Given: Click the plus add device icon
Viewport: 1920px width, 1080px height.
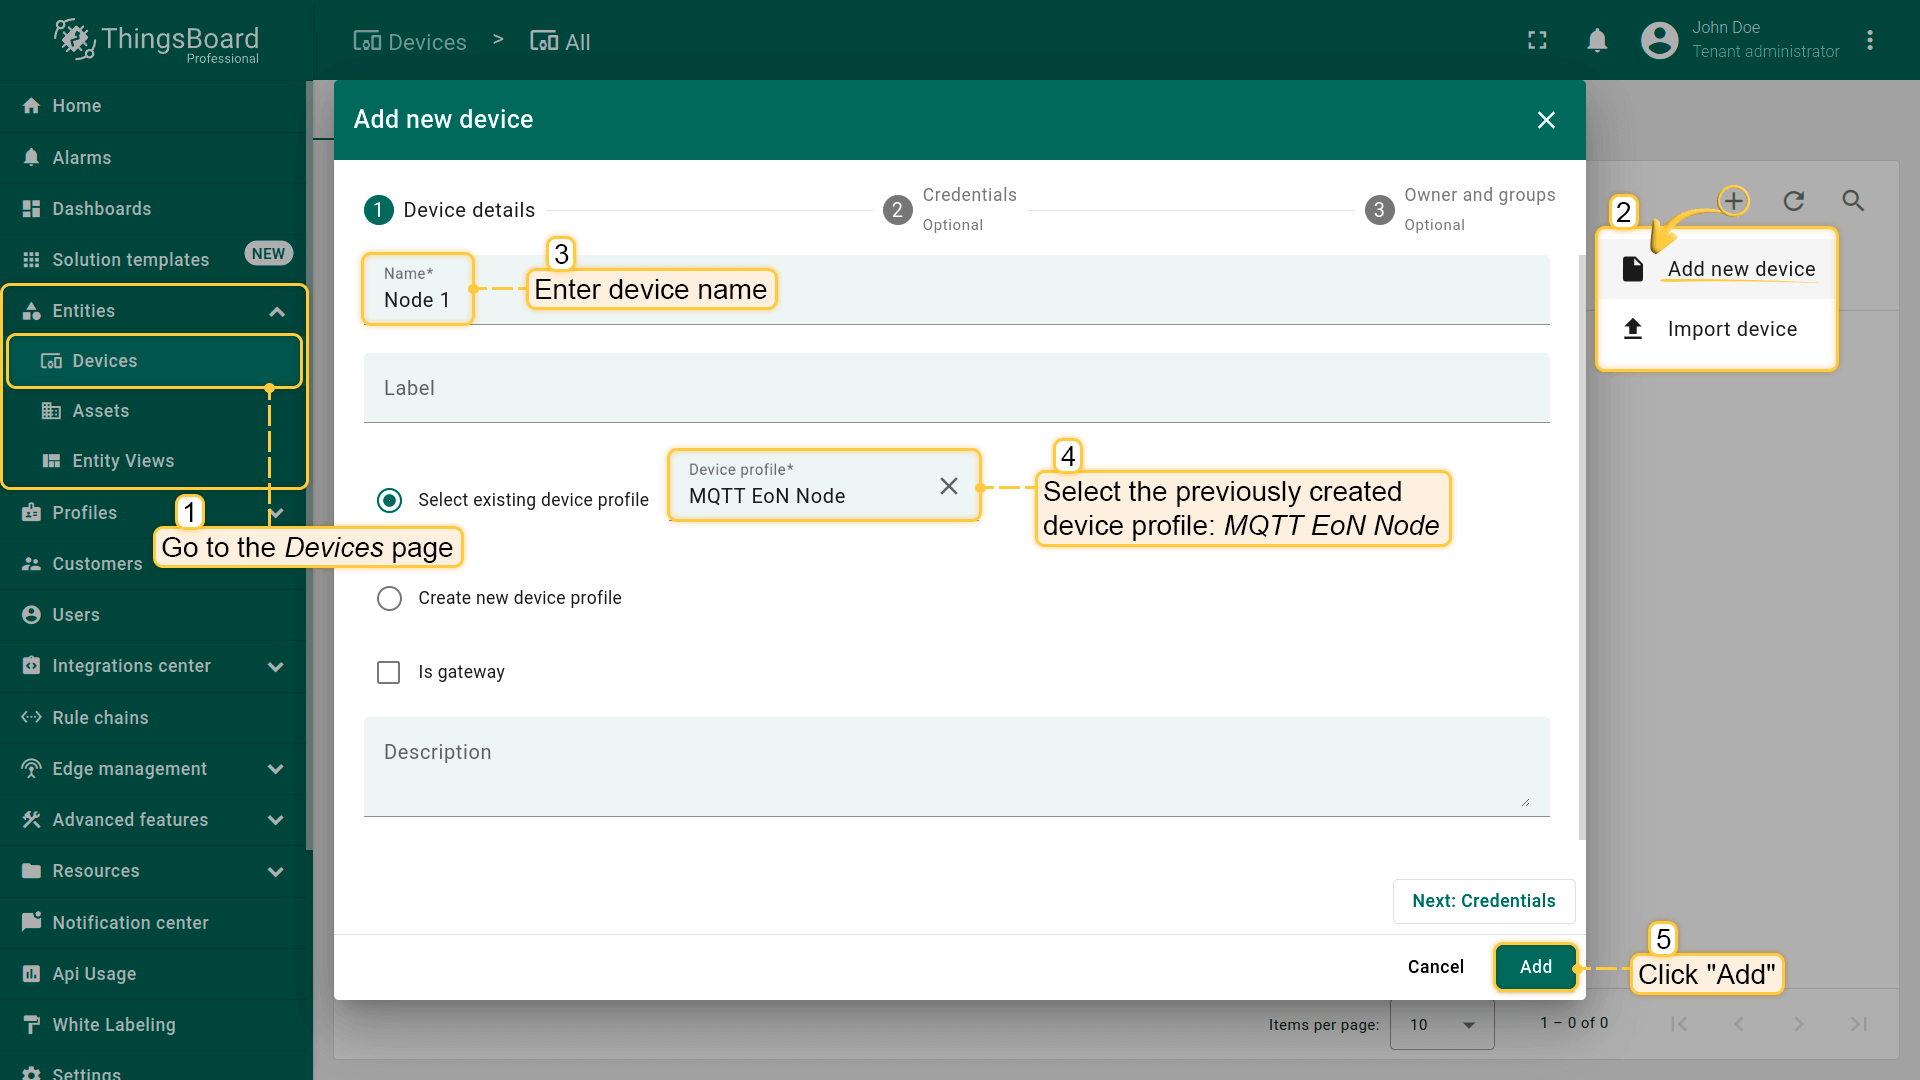Looking at the screenshot, I should point(1733,201).
